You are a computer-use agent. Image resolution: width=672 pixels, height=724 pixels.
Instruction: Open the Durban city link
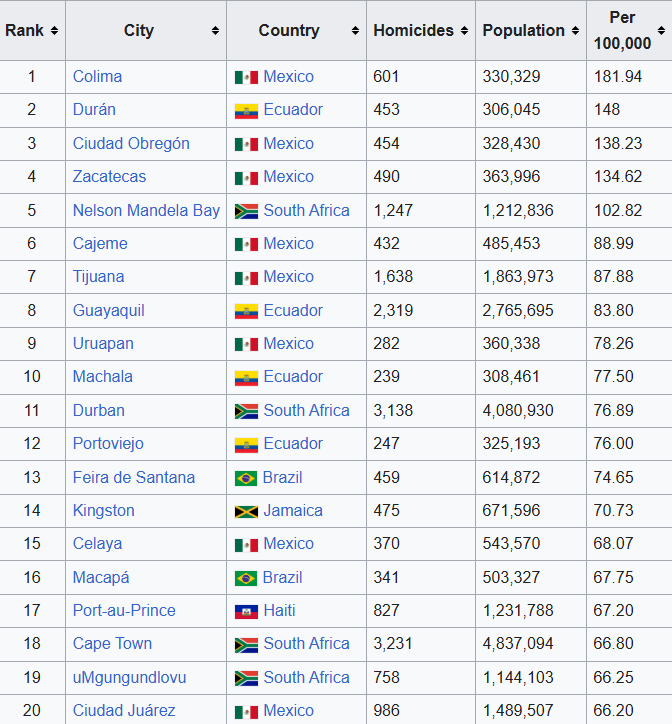(x=99, y=410)
